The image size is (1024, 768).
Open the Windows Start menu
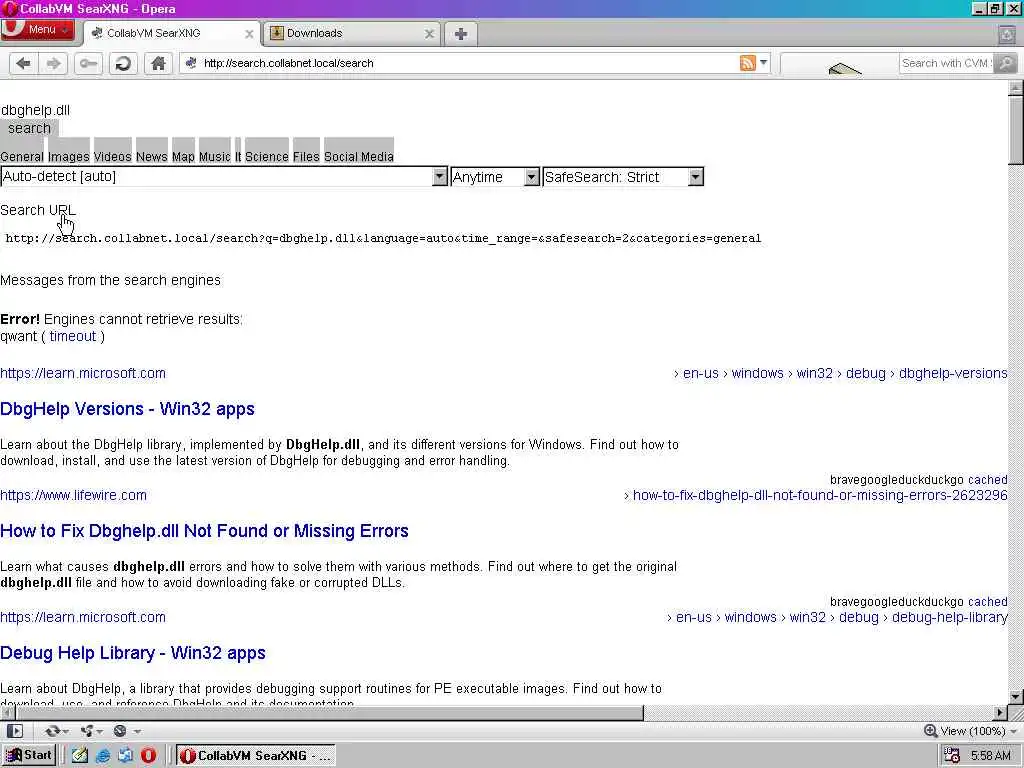coord(29,756)
